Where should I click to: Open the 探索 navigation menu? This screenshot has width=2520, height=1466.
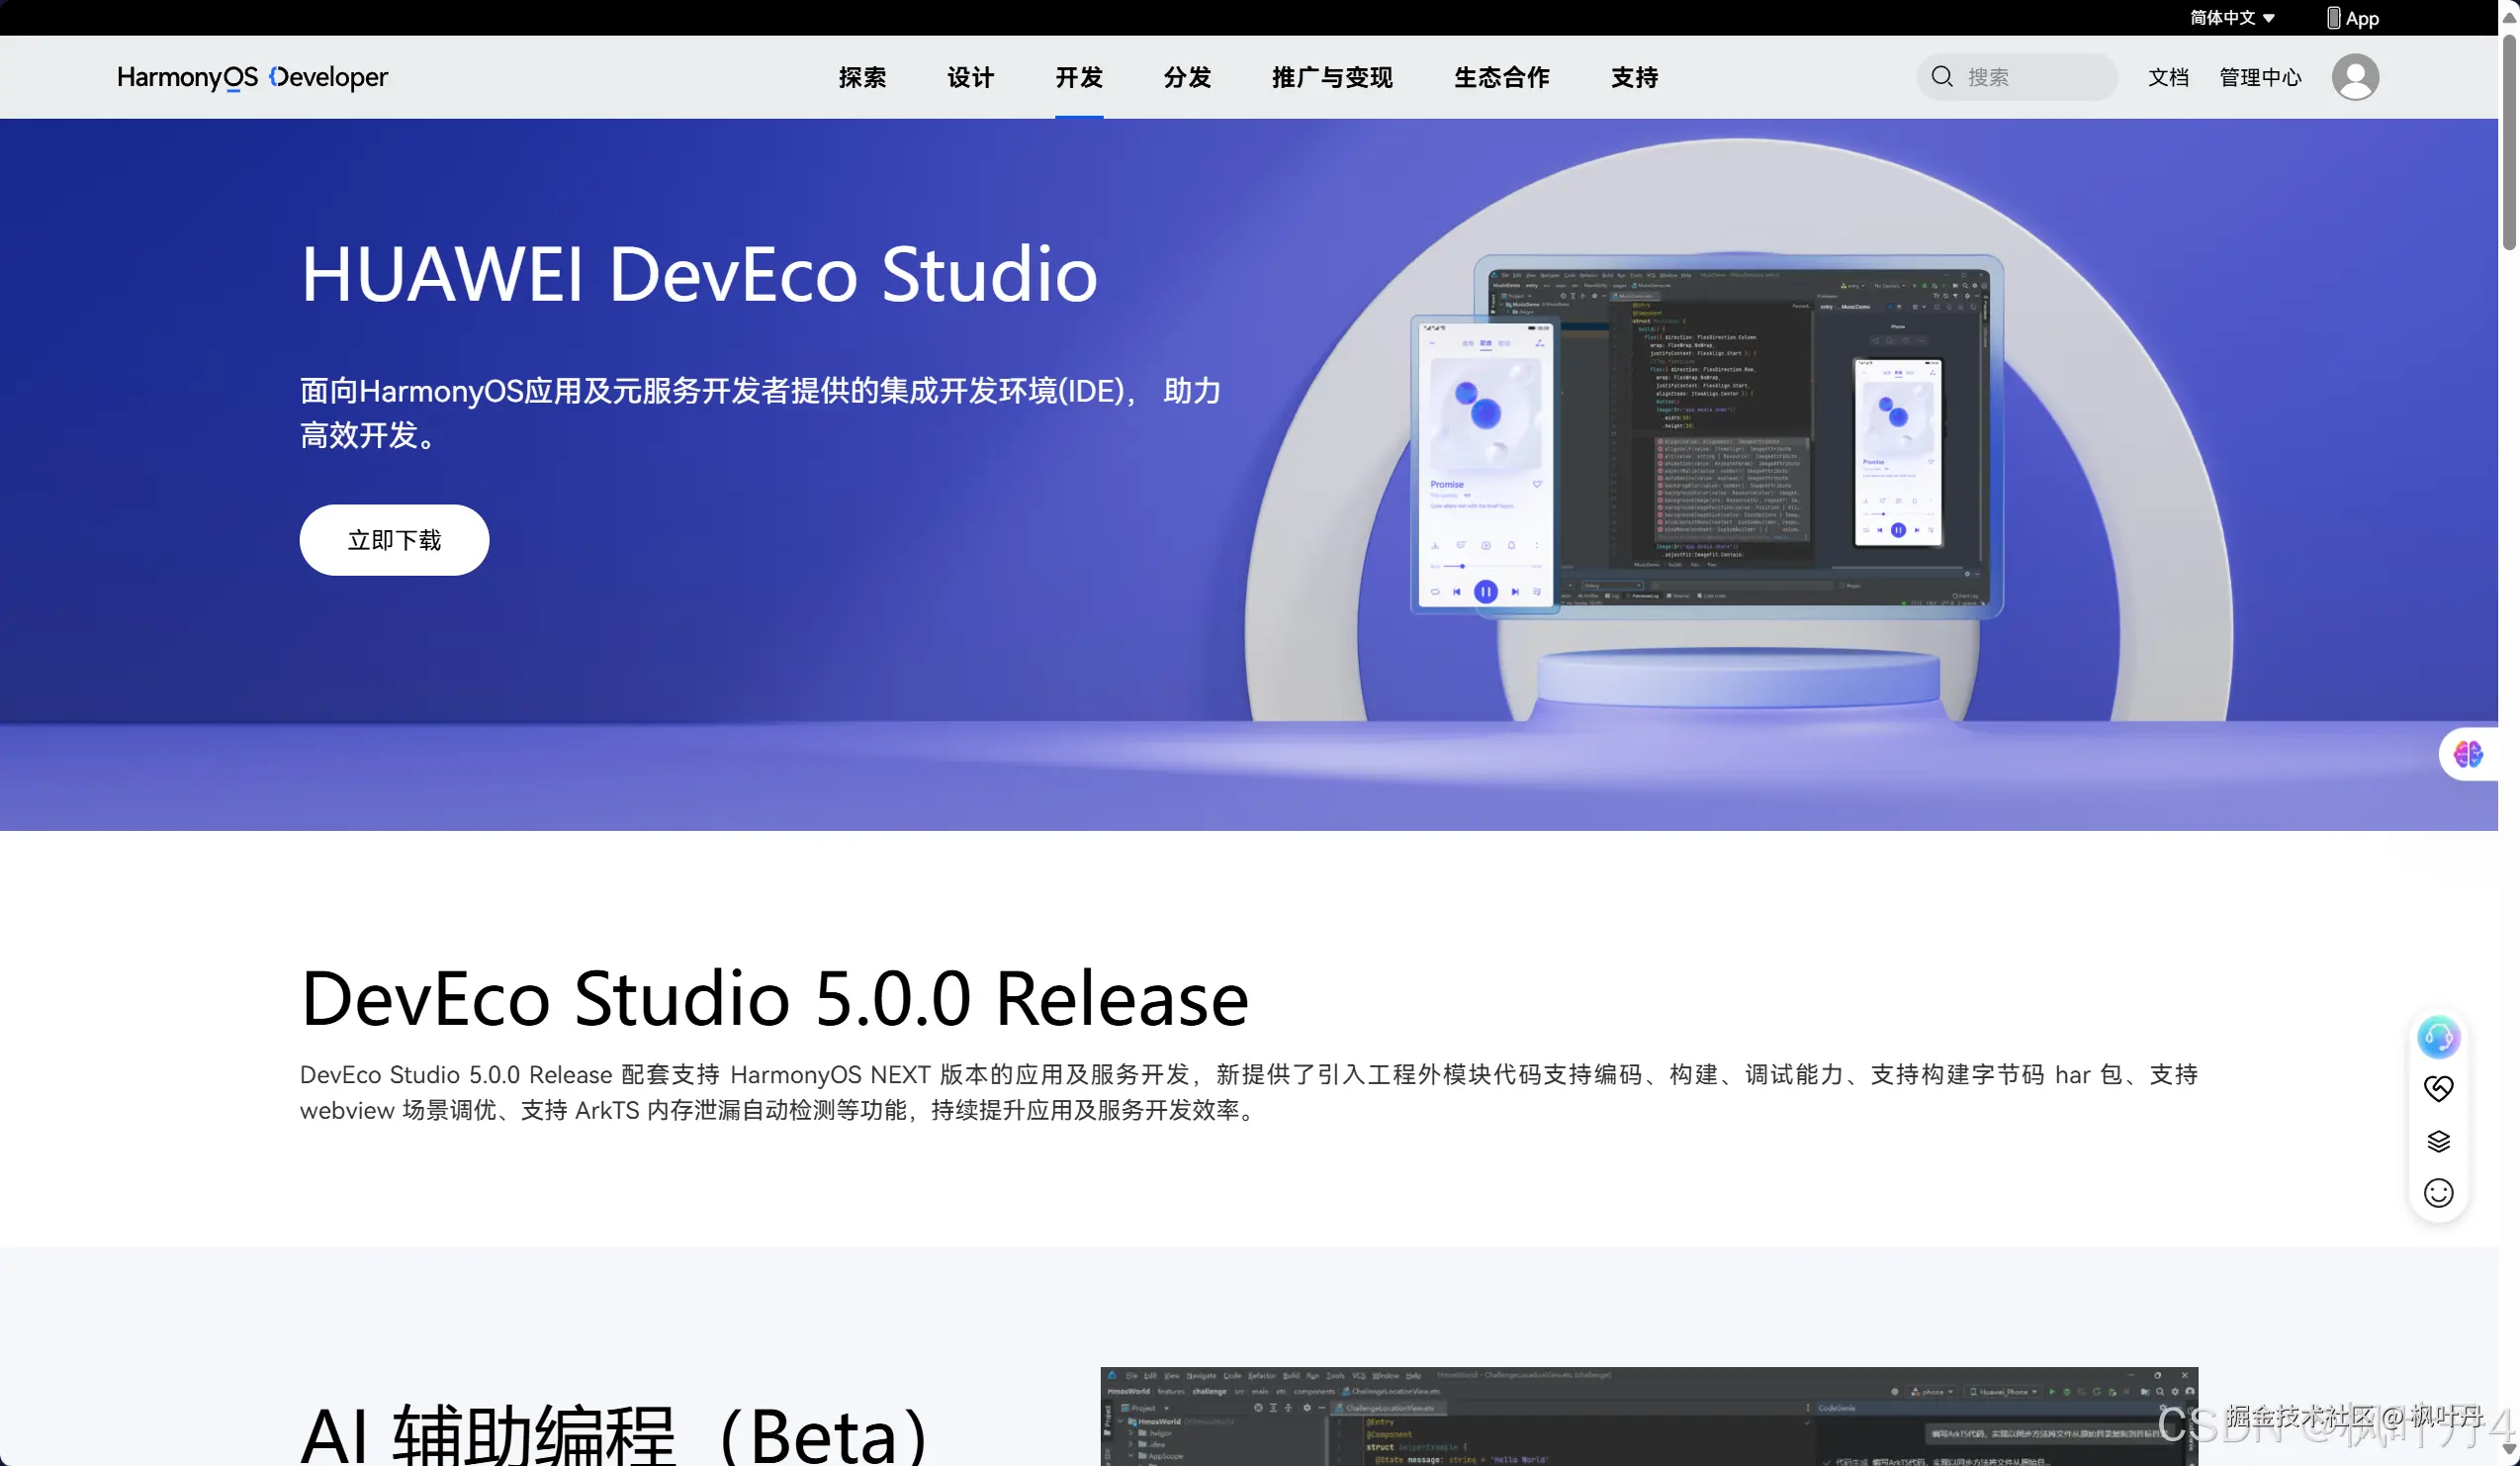[862, 77]
